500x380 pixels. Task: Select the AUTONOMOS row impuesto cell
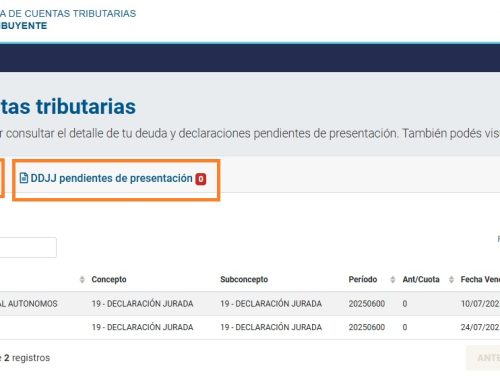[x=29, y=304]
